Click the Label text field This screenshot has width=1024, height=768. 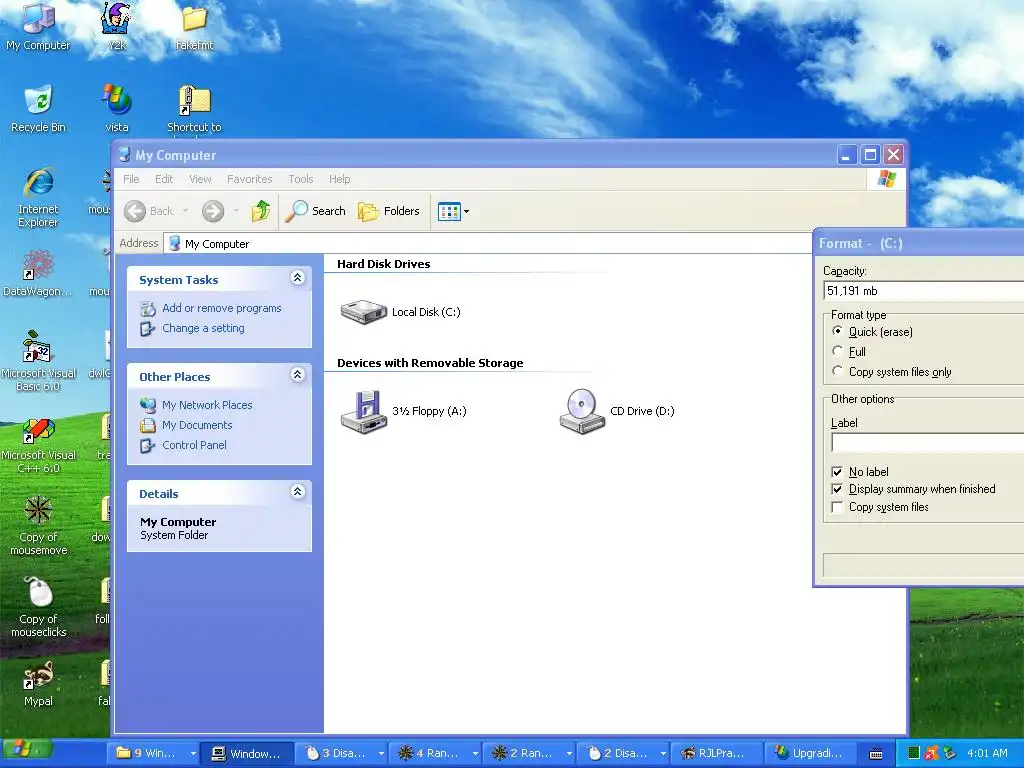coord(927,443)
